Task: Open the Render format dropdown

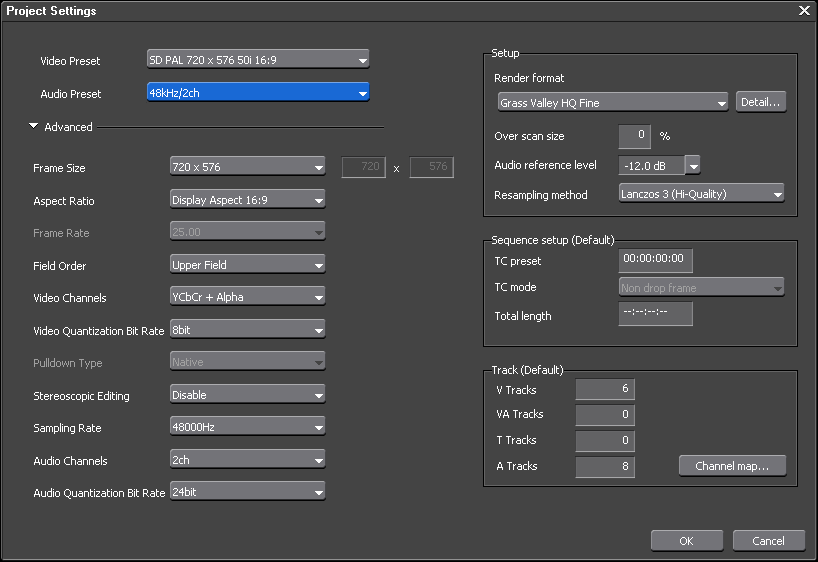Action: pos(612,102)
